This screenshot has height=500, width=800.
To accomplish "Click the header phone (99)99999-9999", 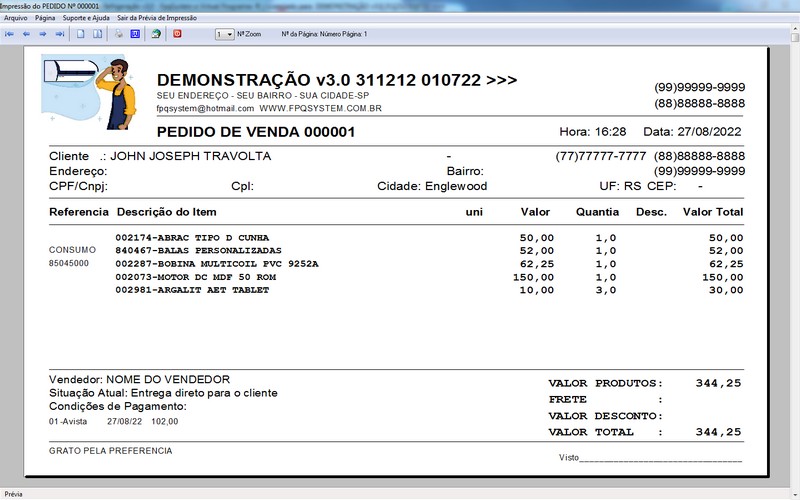I will click(699, 87).
